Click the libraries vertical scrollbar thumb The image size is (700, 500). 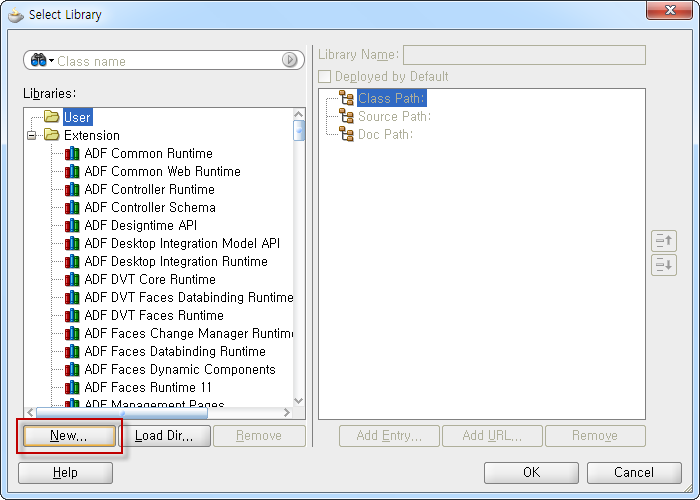coord(299,131)
